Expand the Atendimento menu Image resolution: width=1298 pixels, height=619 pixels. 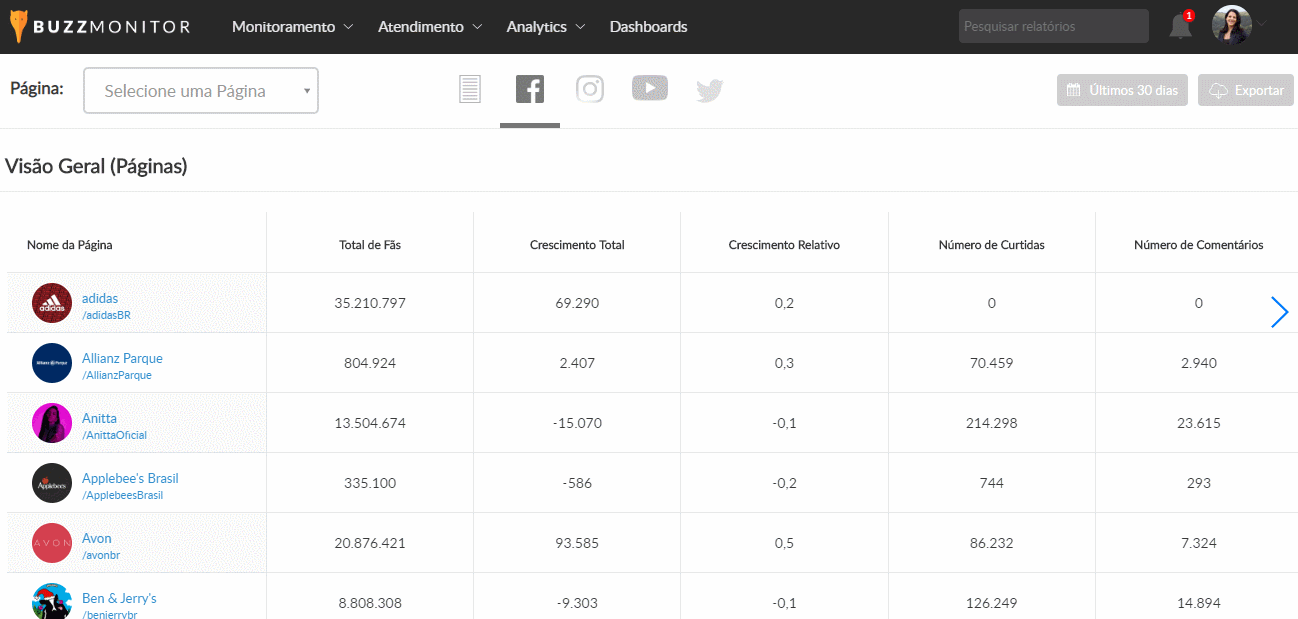430,27
